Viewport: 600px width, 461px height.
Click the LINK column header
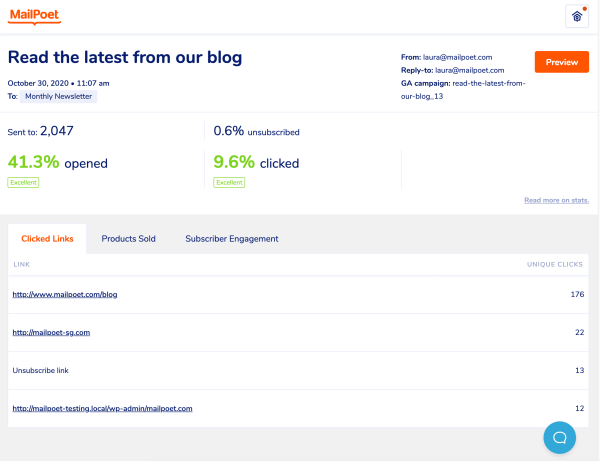pos(21,264)
